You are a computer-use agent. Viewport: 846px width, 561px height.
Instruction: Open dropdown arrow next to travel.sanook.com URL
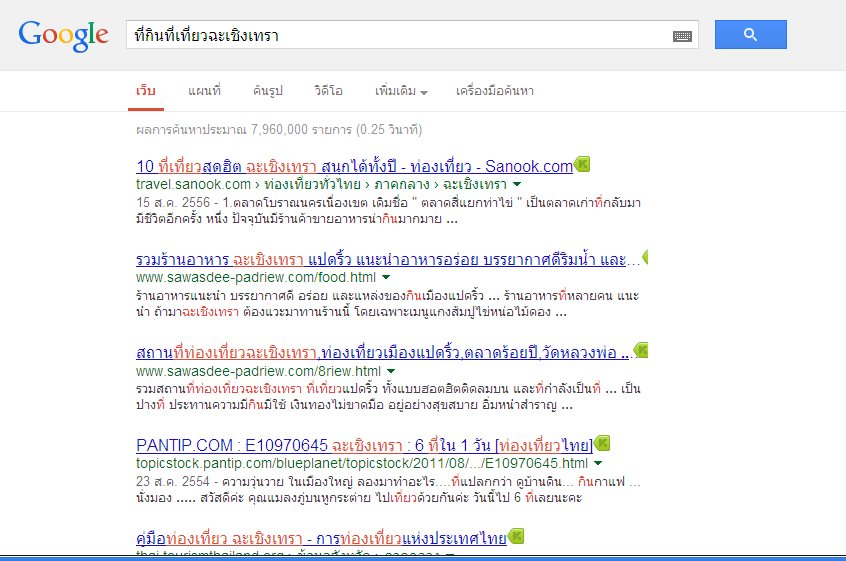pyautogui.click(x=517, y=184)
